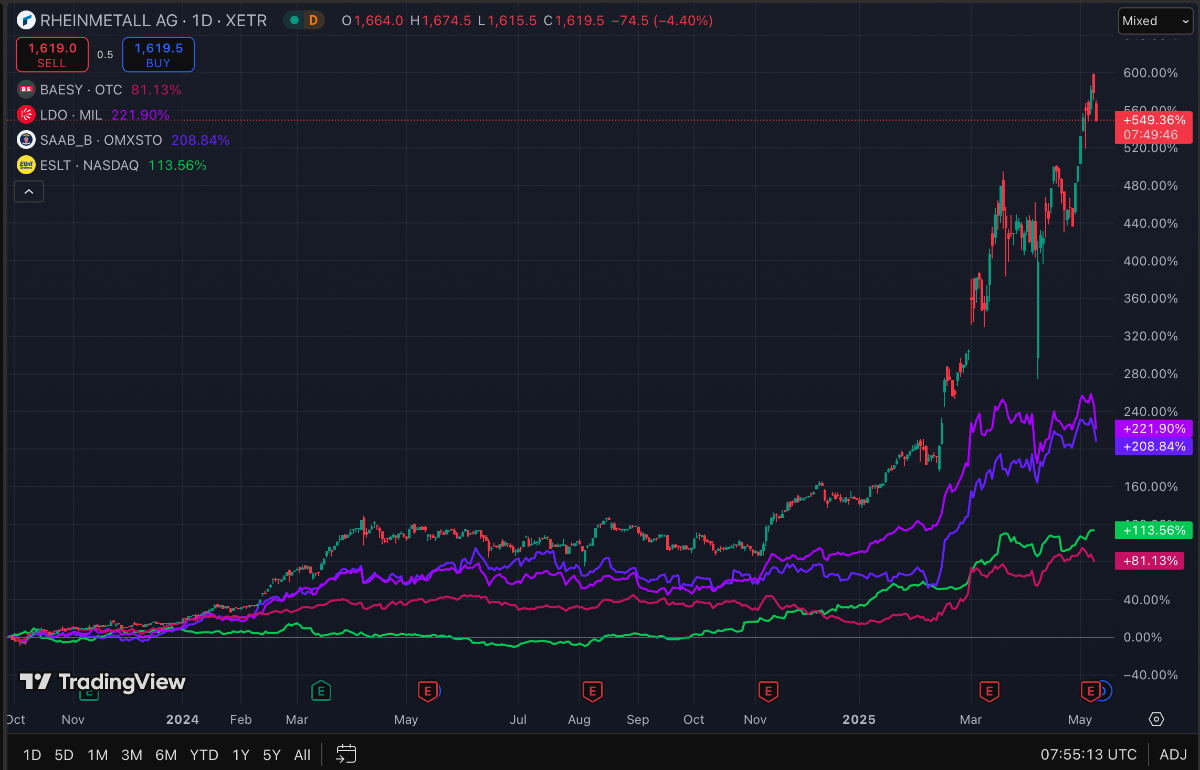The height and width of the screenshot is (770, 1200).
Task: Open the Mixed price scale dropdown
Action: click(1148, 20)
